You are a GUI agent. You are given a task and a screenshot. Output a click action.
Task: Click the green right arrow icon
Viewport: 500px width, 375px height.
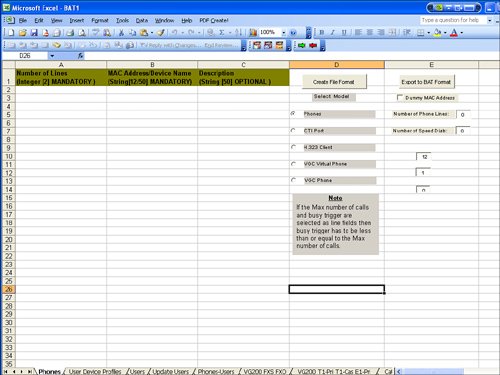(x=302, y=45)
